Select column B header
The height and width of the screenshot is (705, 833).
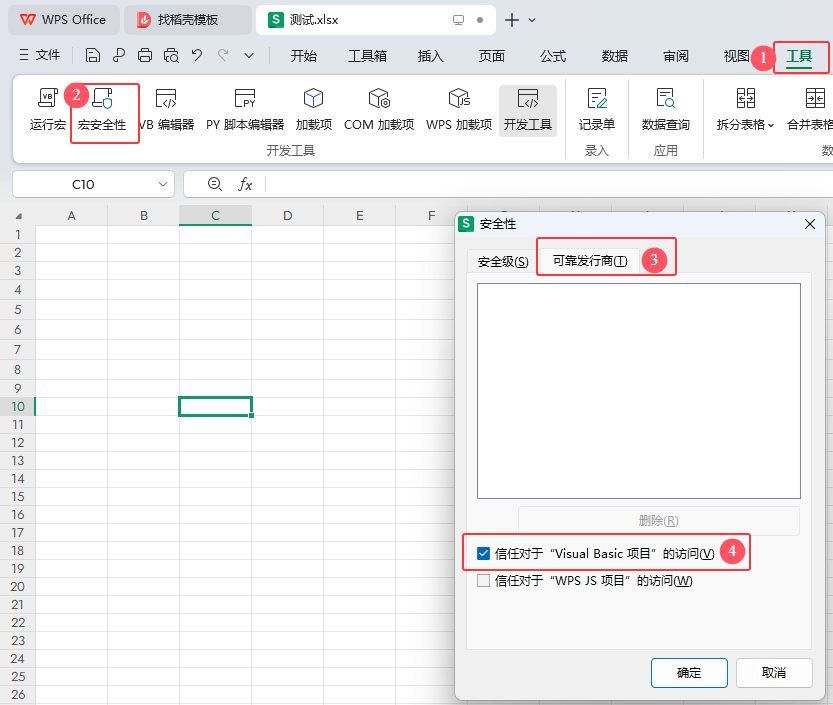coord(143,215)
